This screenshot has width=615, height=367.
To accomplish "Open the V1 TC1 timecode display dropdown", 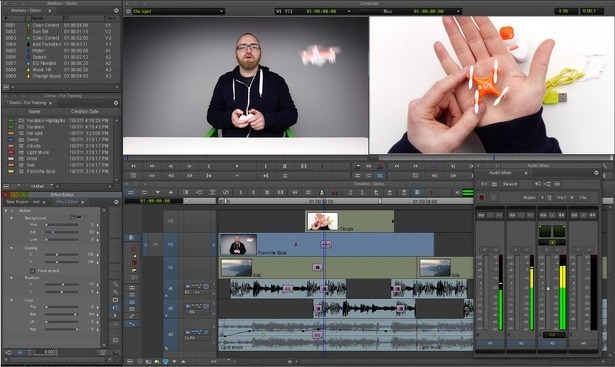I will coord(313,11).
